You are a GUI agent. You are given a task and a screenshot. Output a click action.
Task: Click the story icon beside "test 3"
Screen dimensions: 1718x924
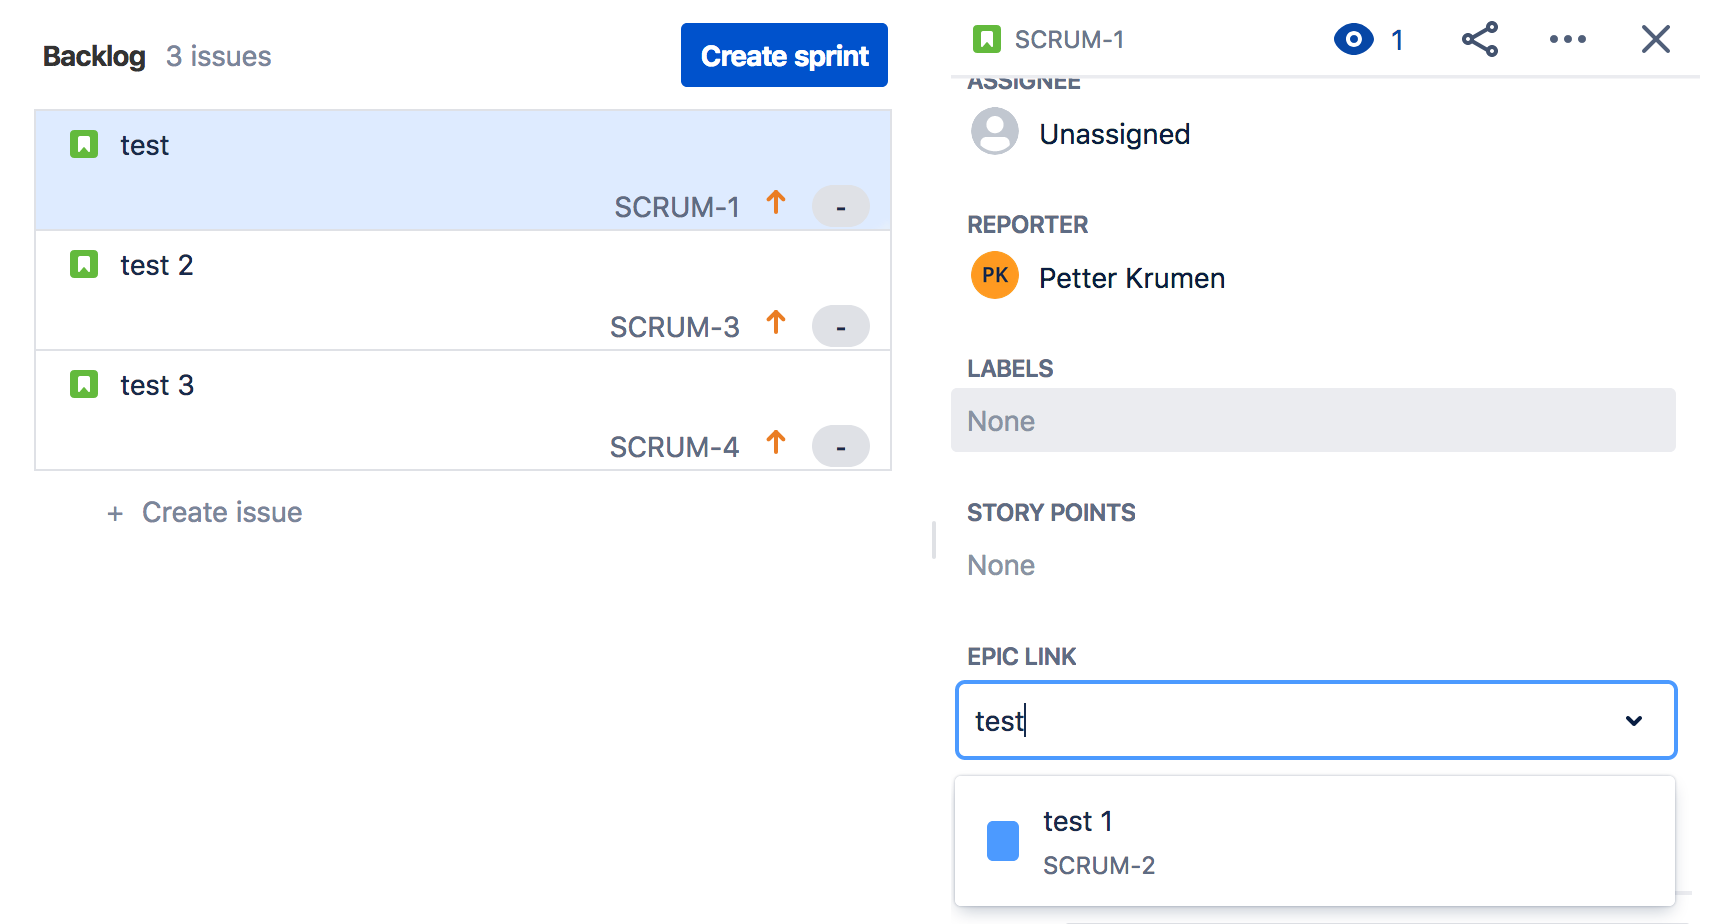pos(85,384)
